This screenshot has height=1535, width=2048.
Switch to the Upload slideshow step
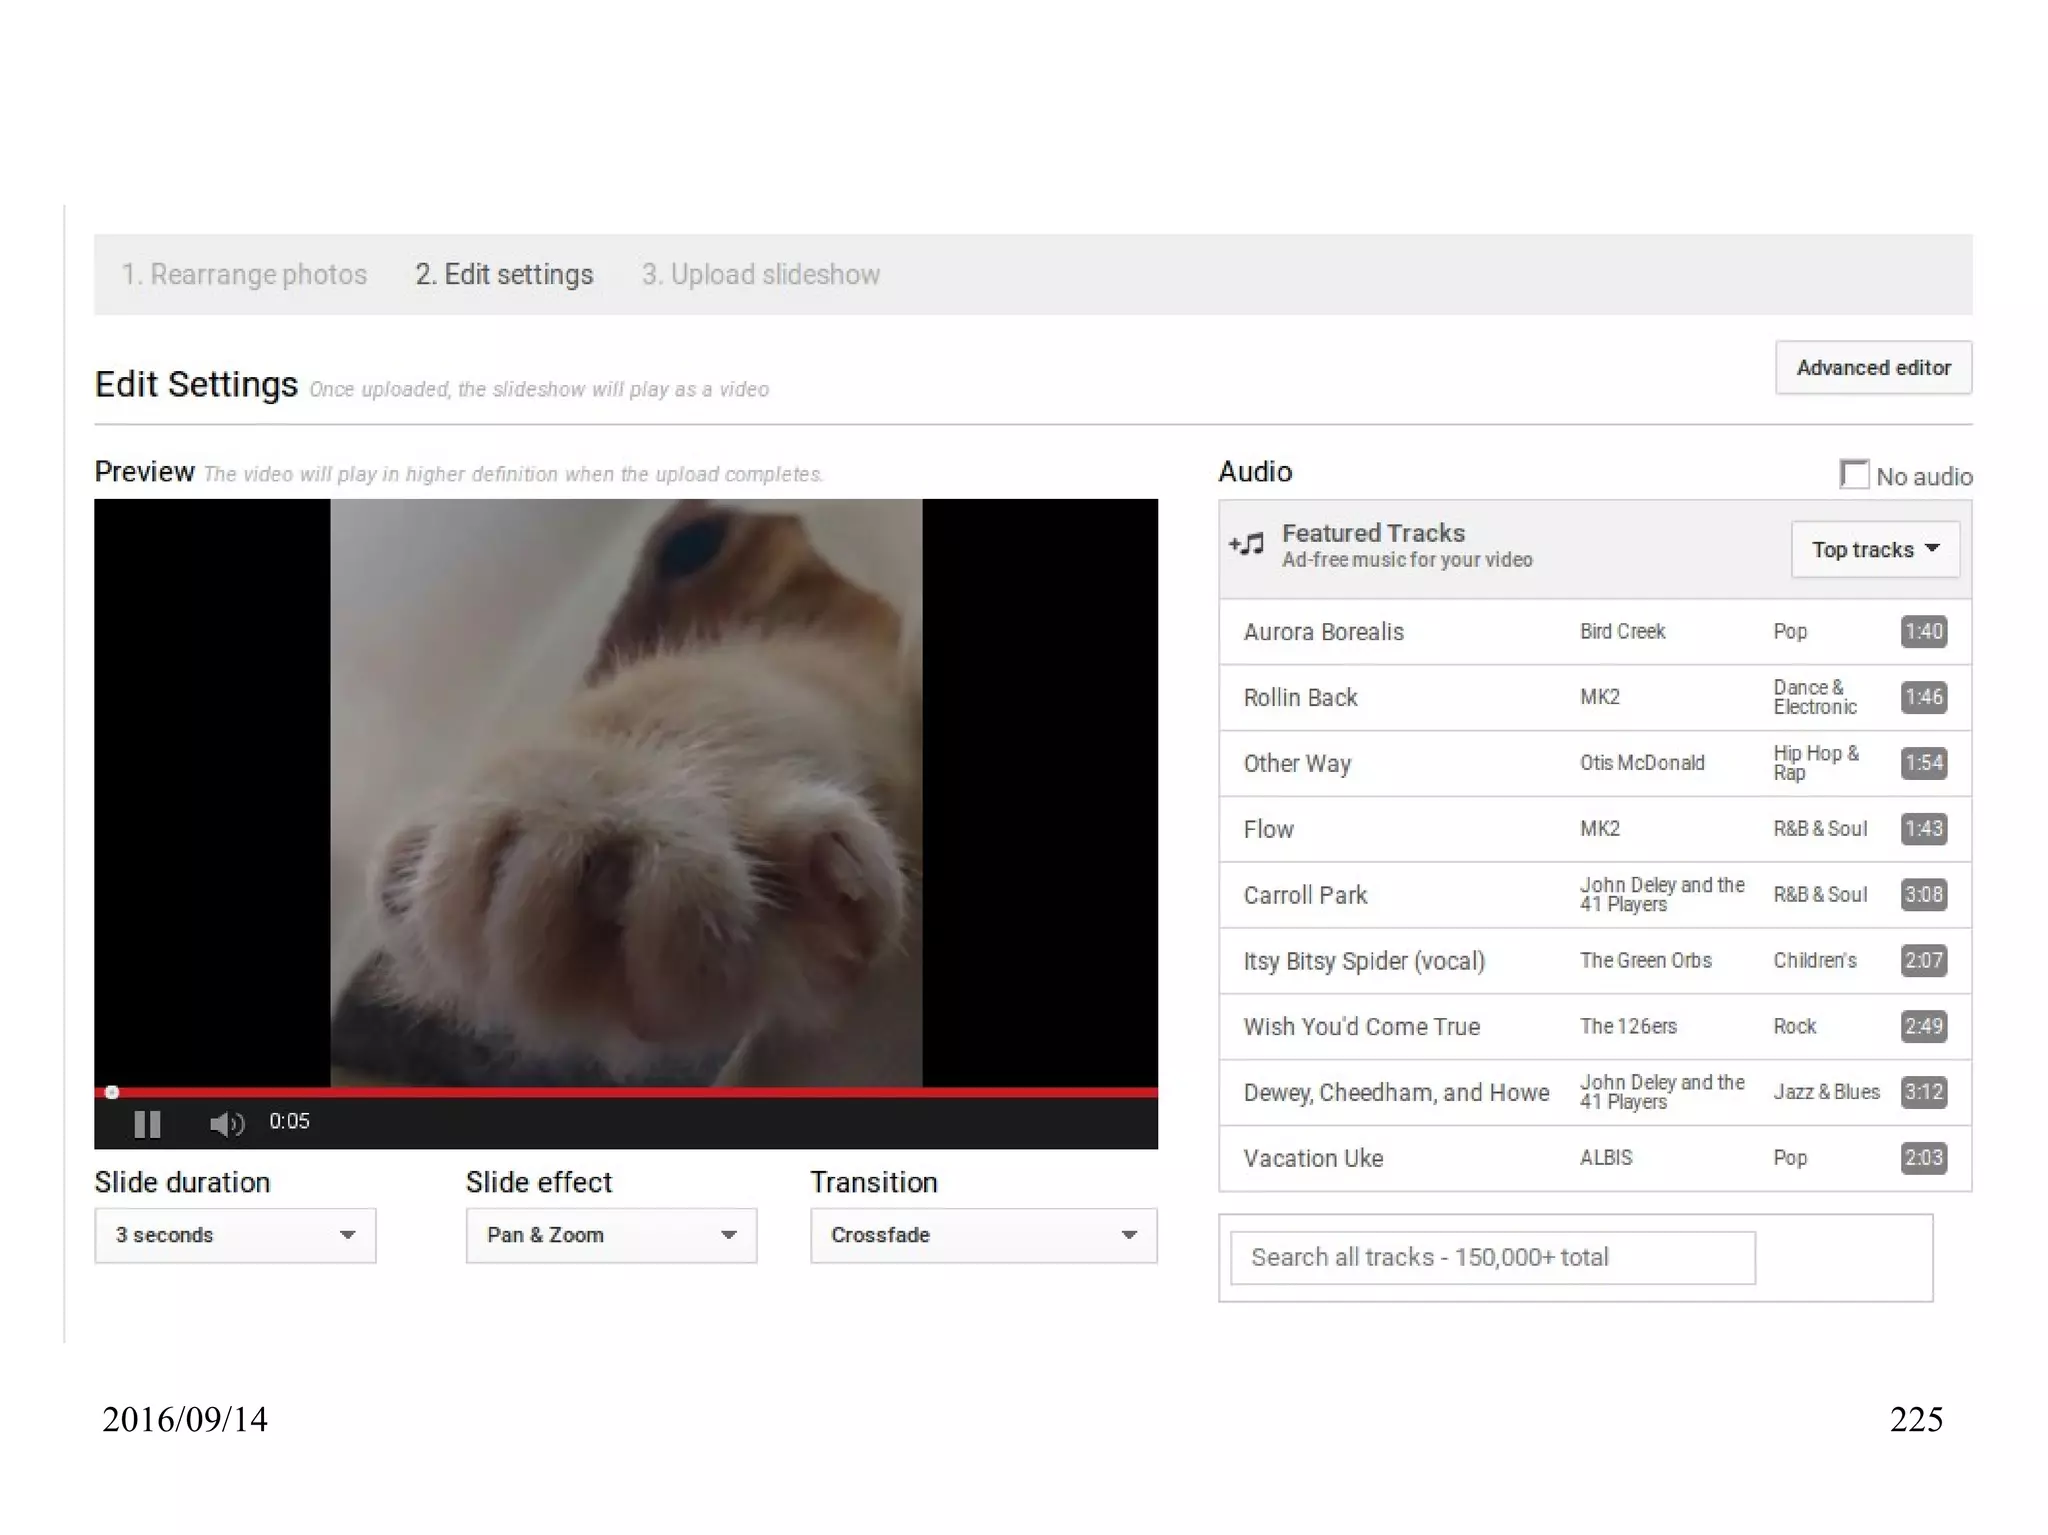[760, 275]
